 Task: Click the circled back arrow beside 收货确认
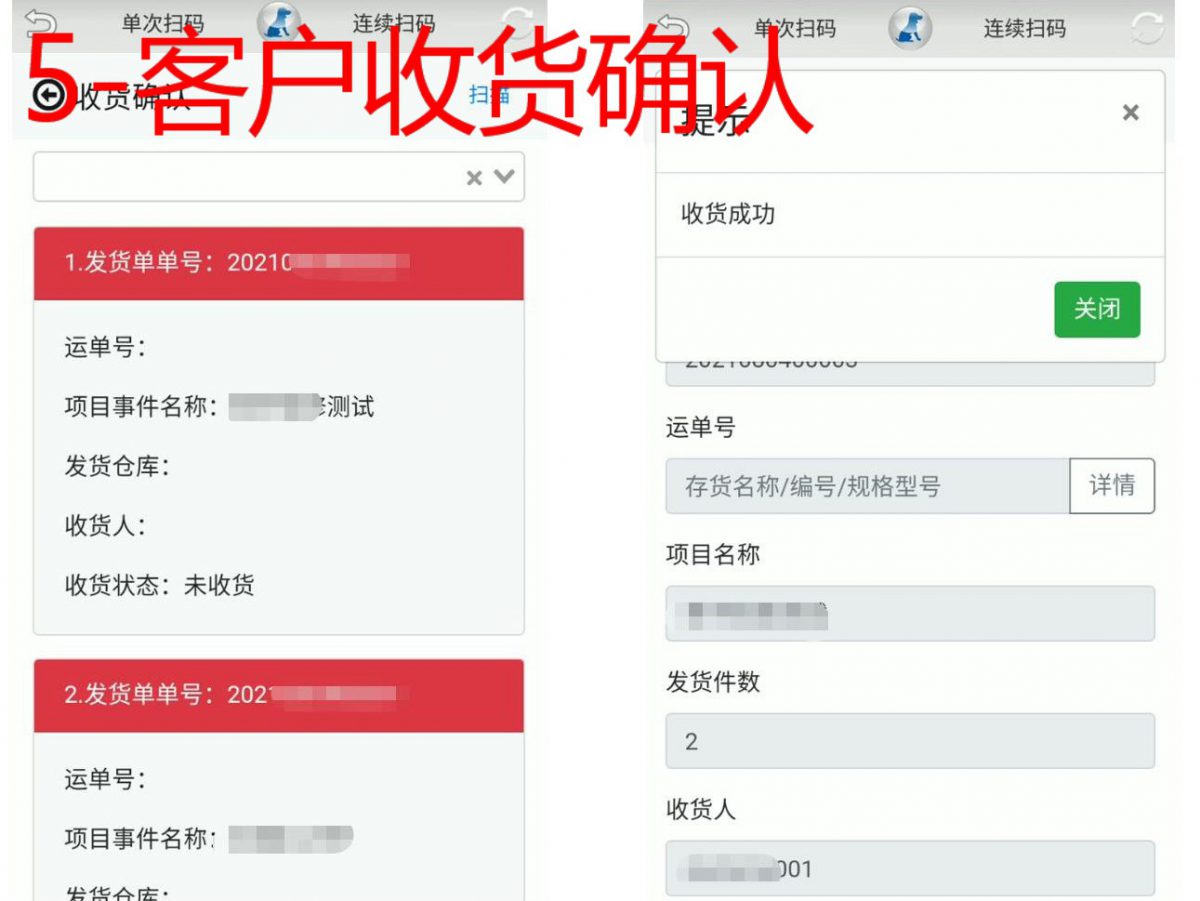[48, 95]
